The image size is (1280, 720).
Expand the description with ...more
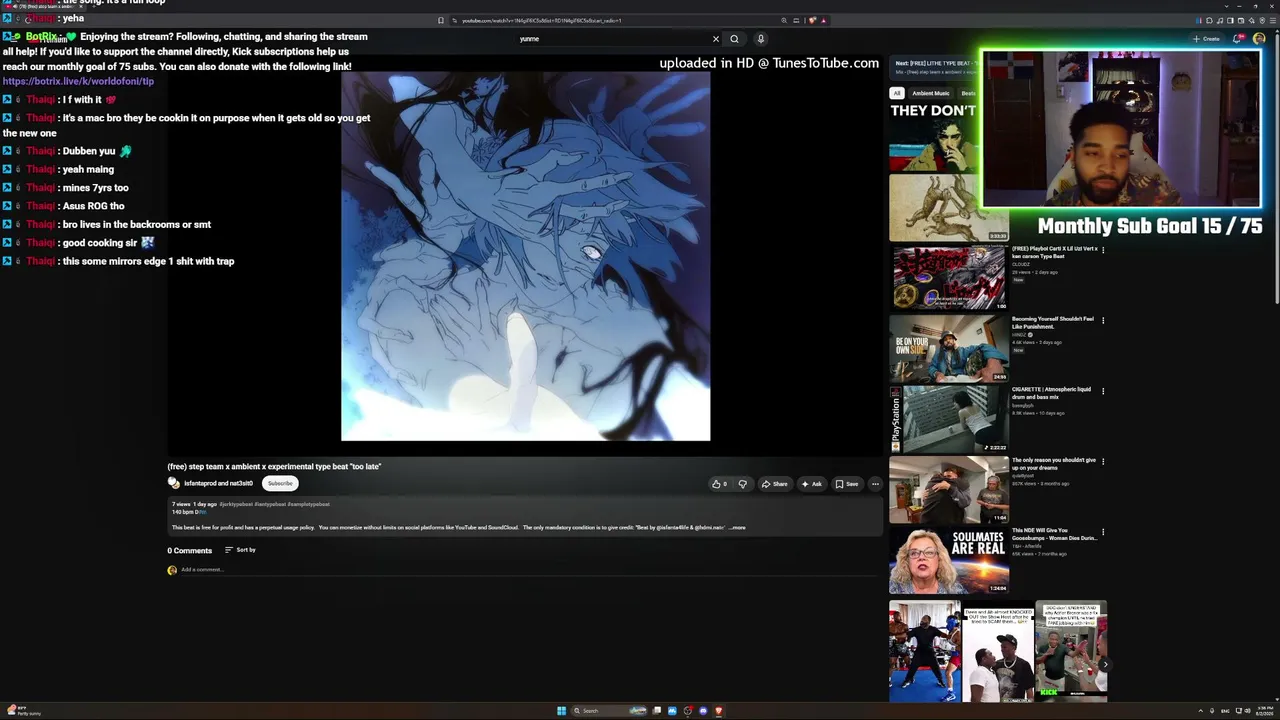[x=738, y=528]
